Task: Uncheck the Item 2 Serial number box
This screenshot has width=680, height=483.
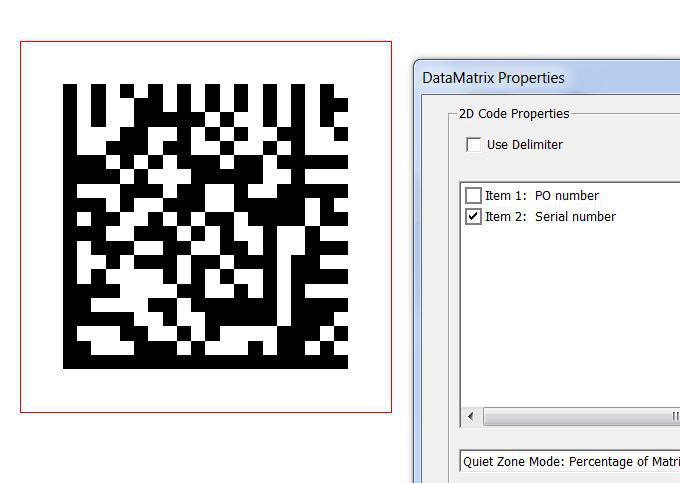Action: 473,216
